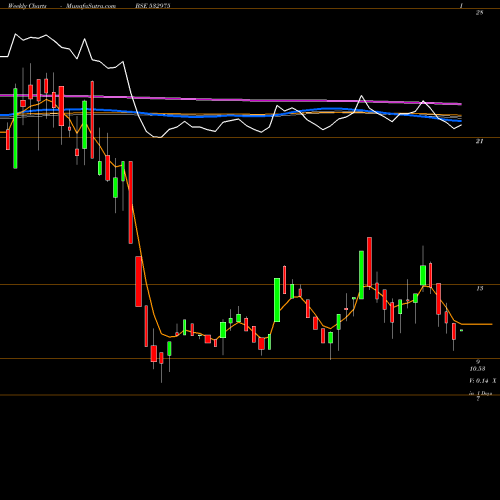
Task: Click the volume reading 'V: 0.14 X'
Action: 483,381
